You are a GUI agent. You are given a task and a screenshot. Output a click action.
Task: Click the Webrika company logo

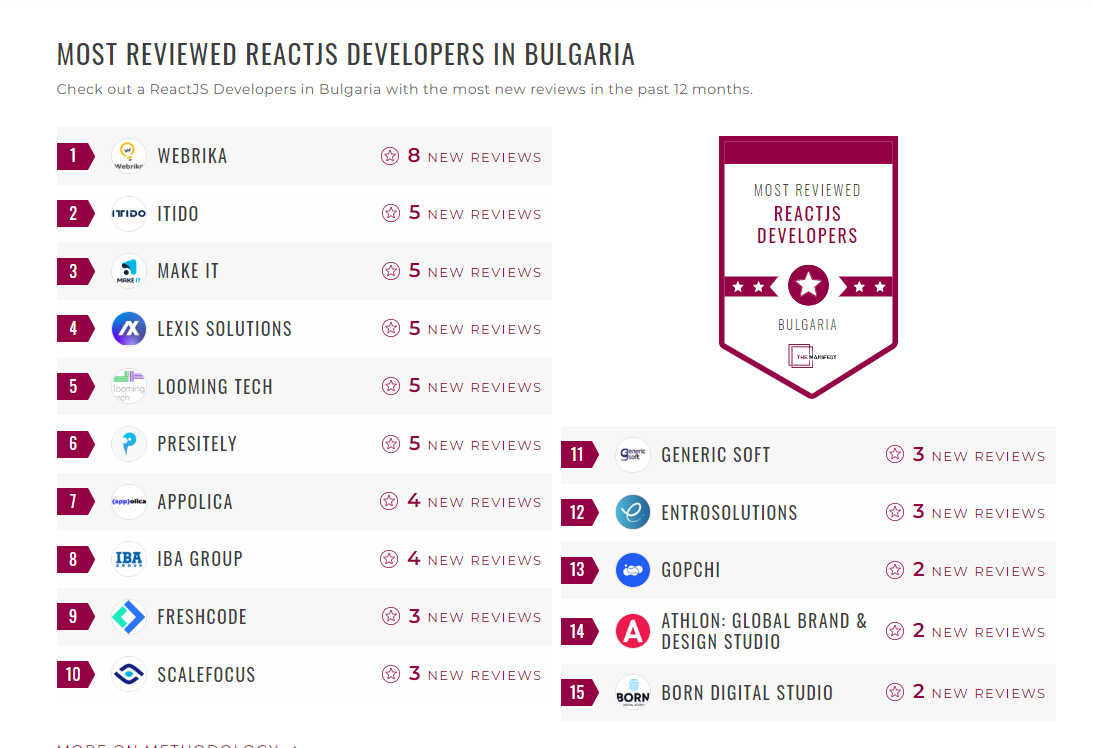[x=128, y=155]
